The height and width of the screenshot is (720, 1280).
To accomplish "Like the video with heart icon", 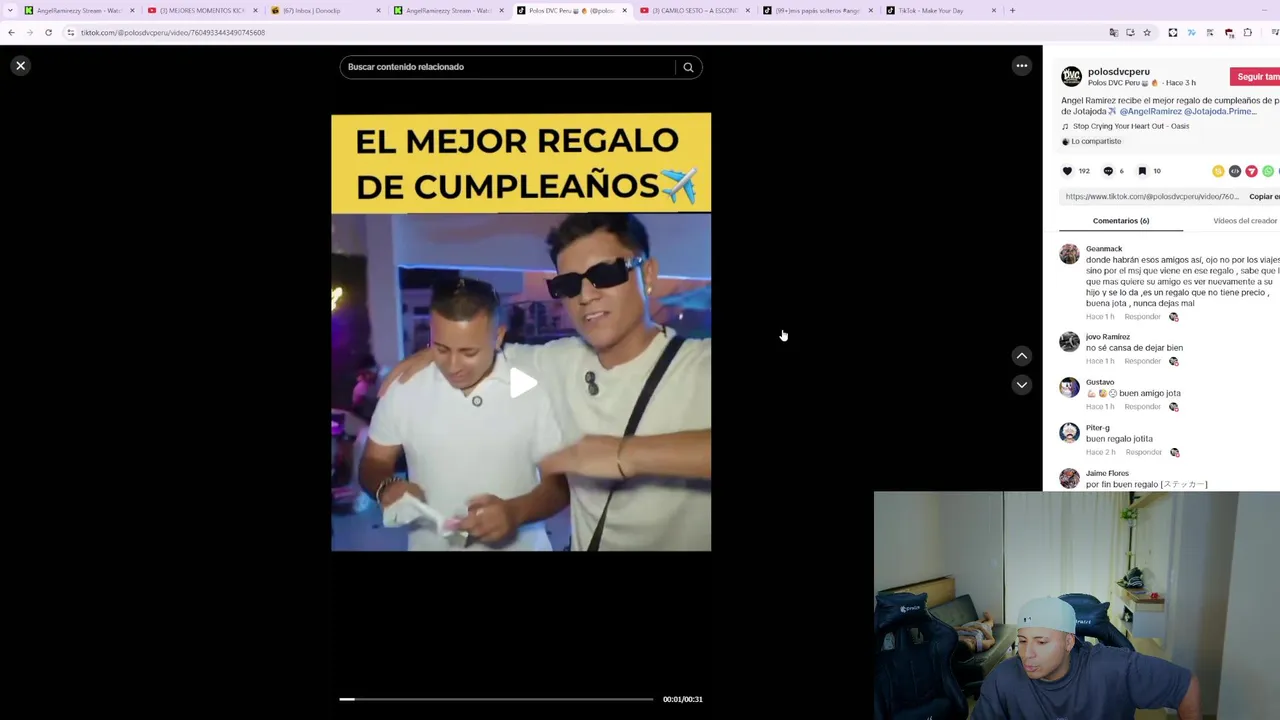I will 1067,171.
